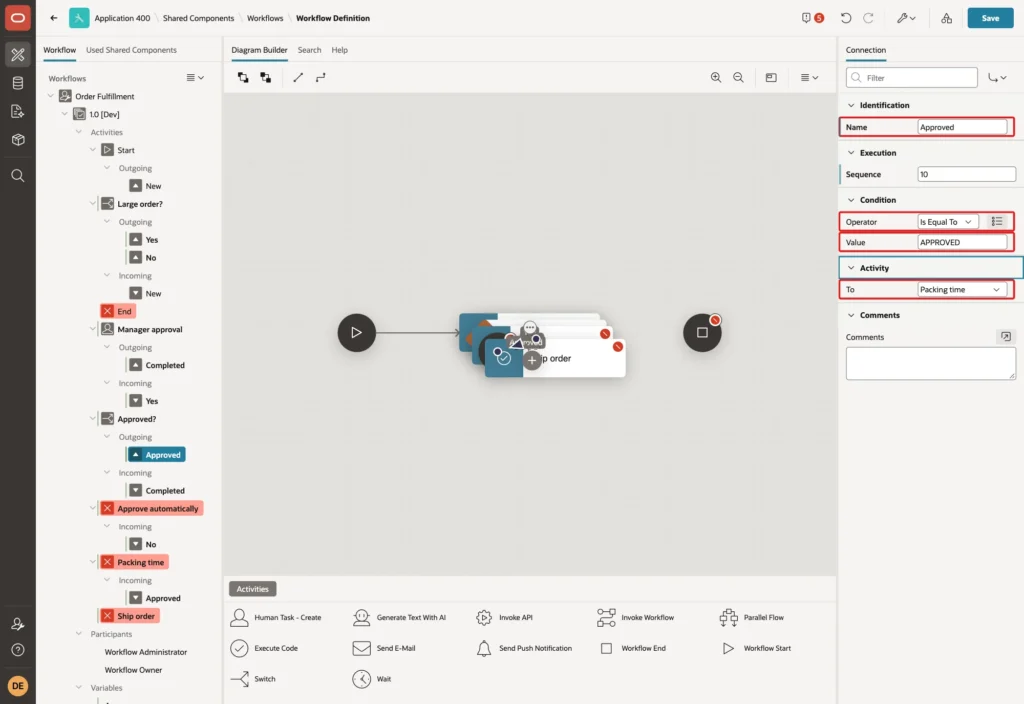Click the diagram zoom in icon
Screen dimensions: 1024x704
716,77
